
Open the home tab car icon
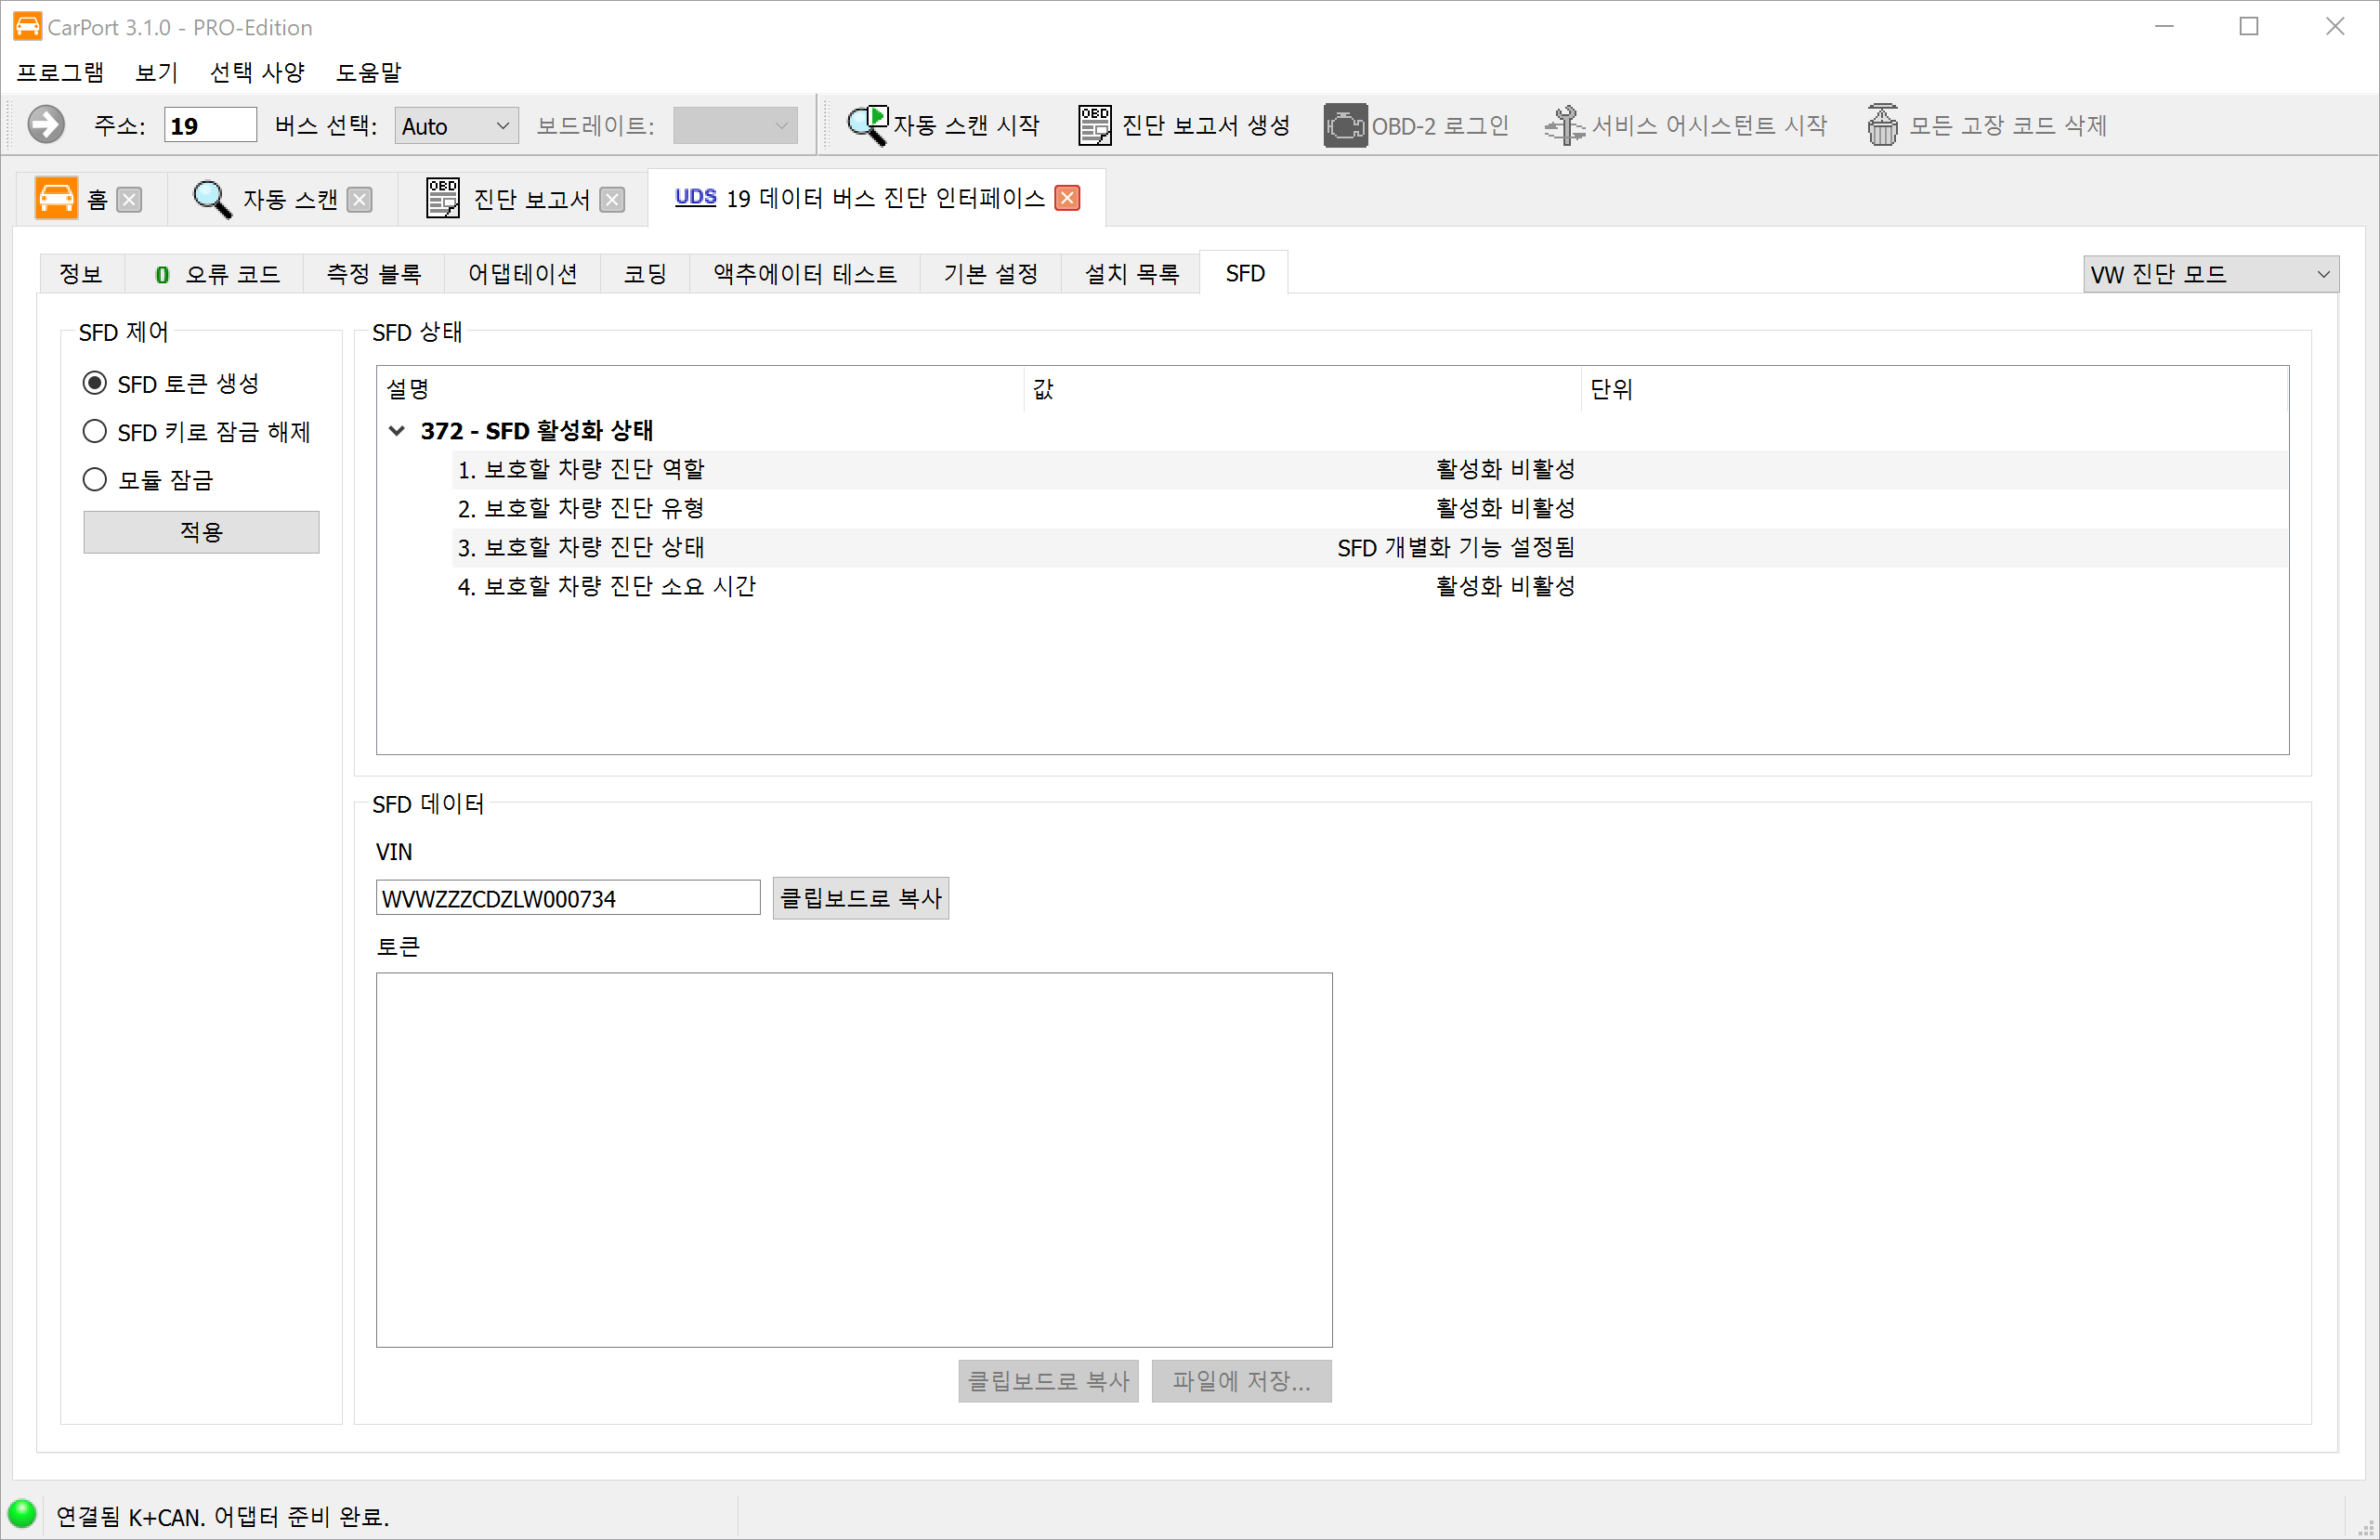[56, 198]
